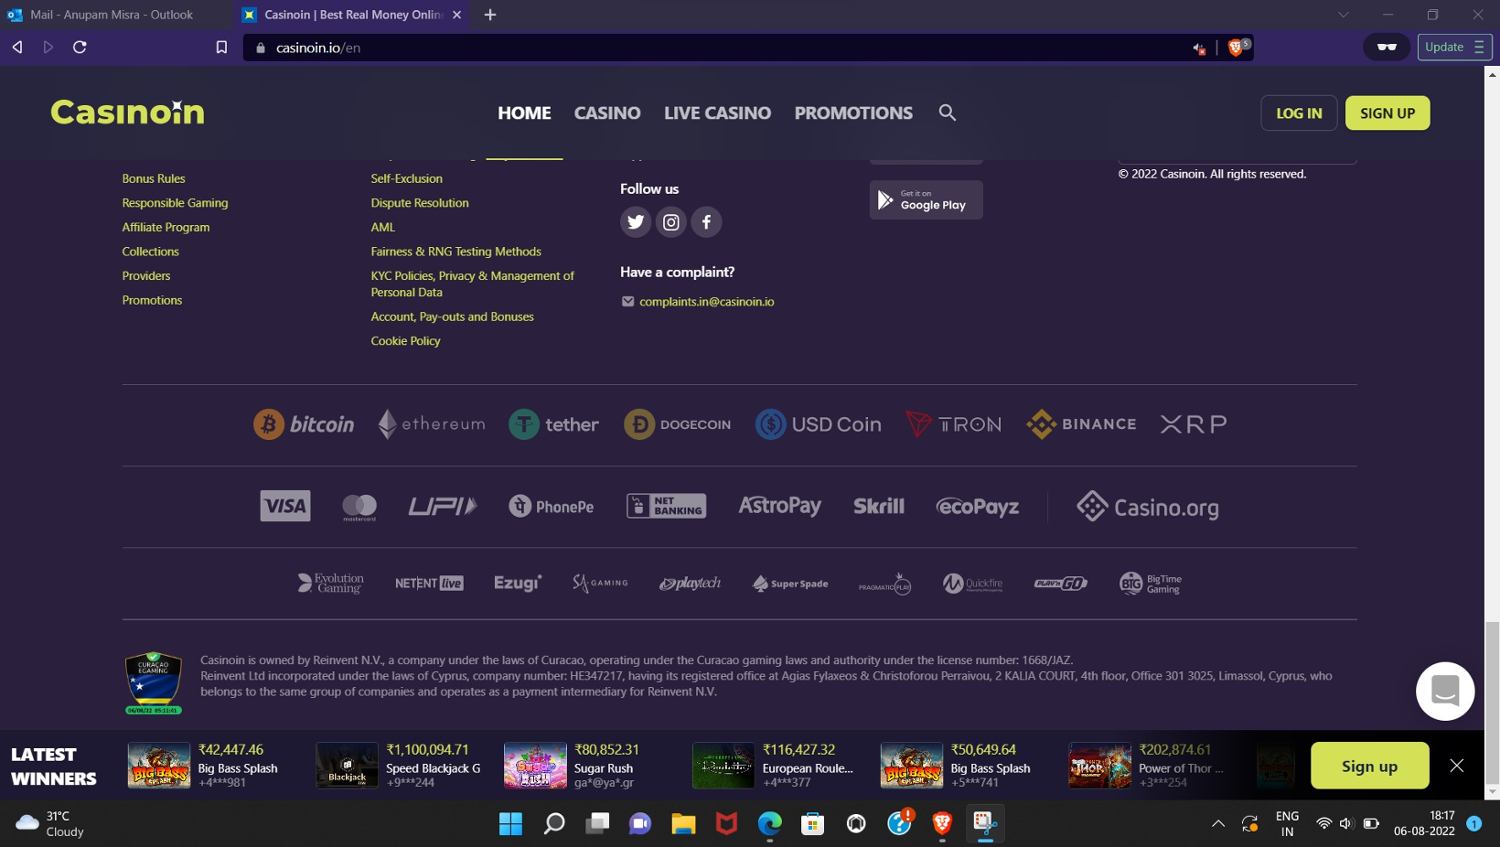Switch to the Mail Outlook tab
Screen dimensions: 1500x847
pyautogui.click(x=111, y=15)
